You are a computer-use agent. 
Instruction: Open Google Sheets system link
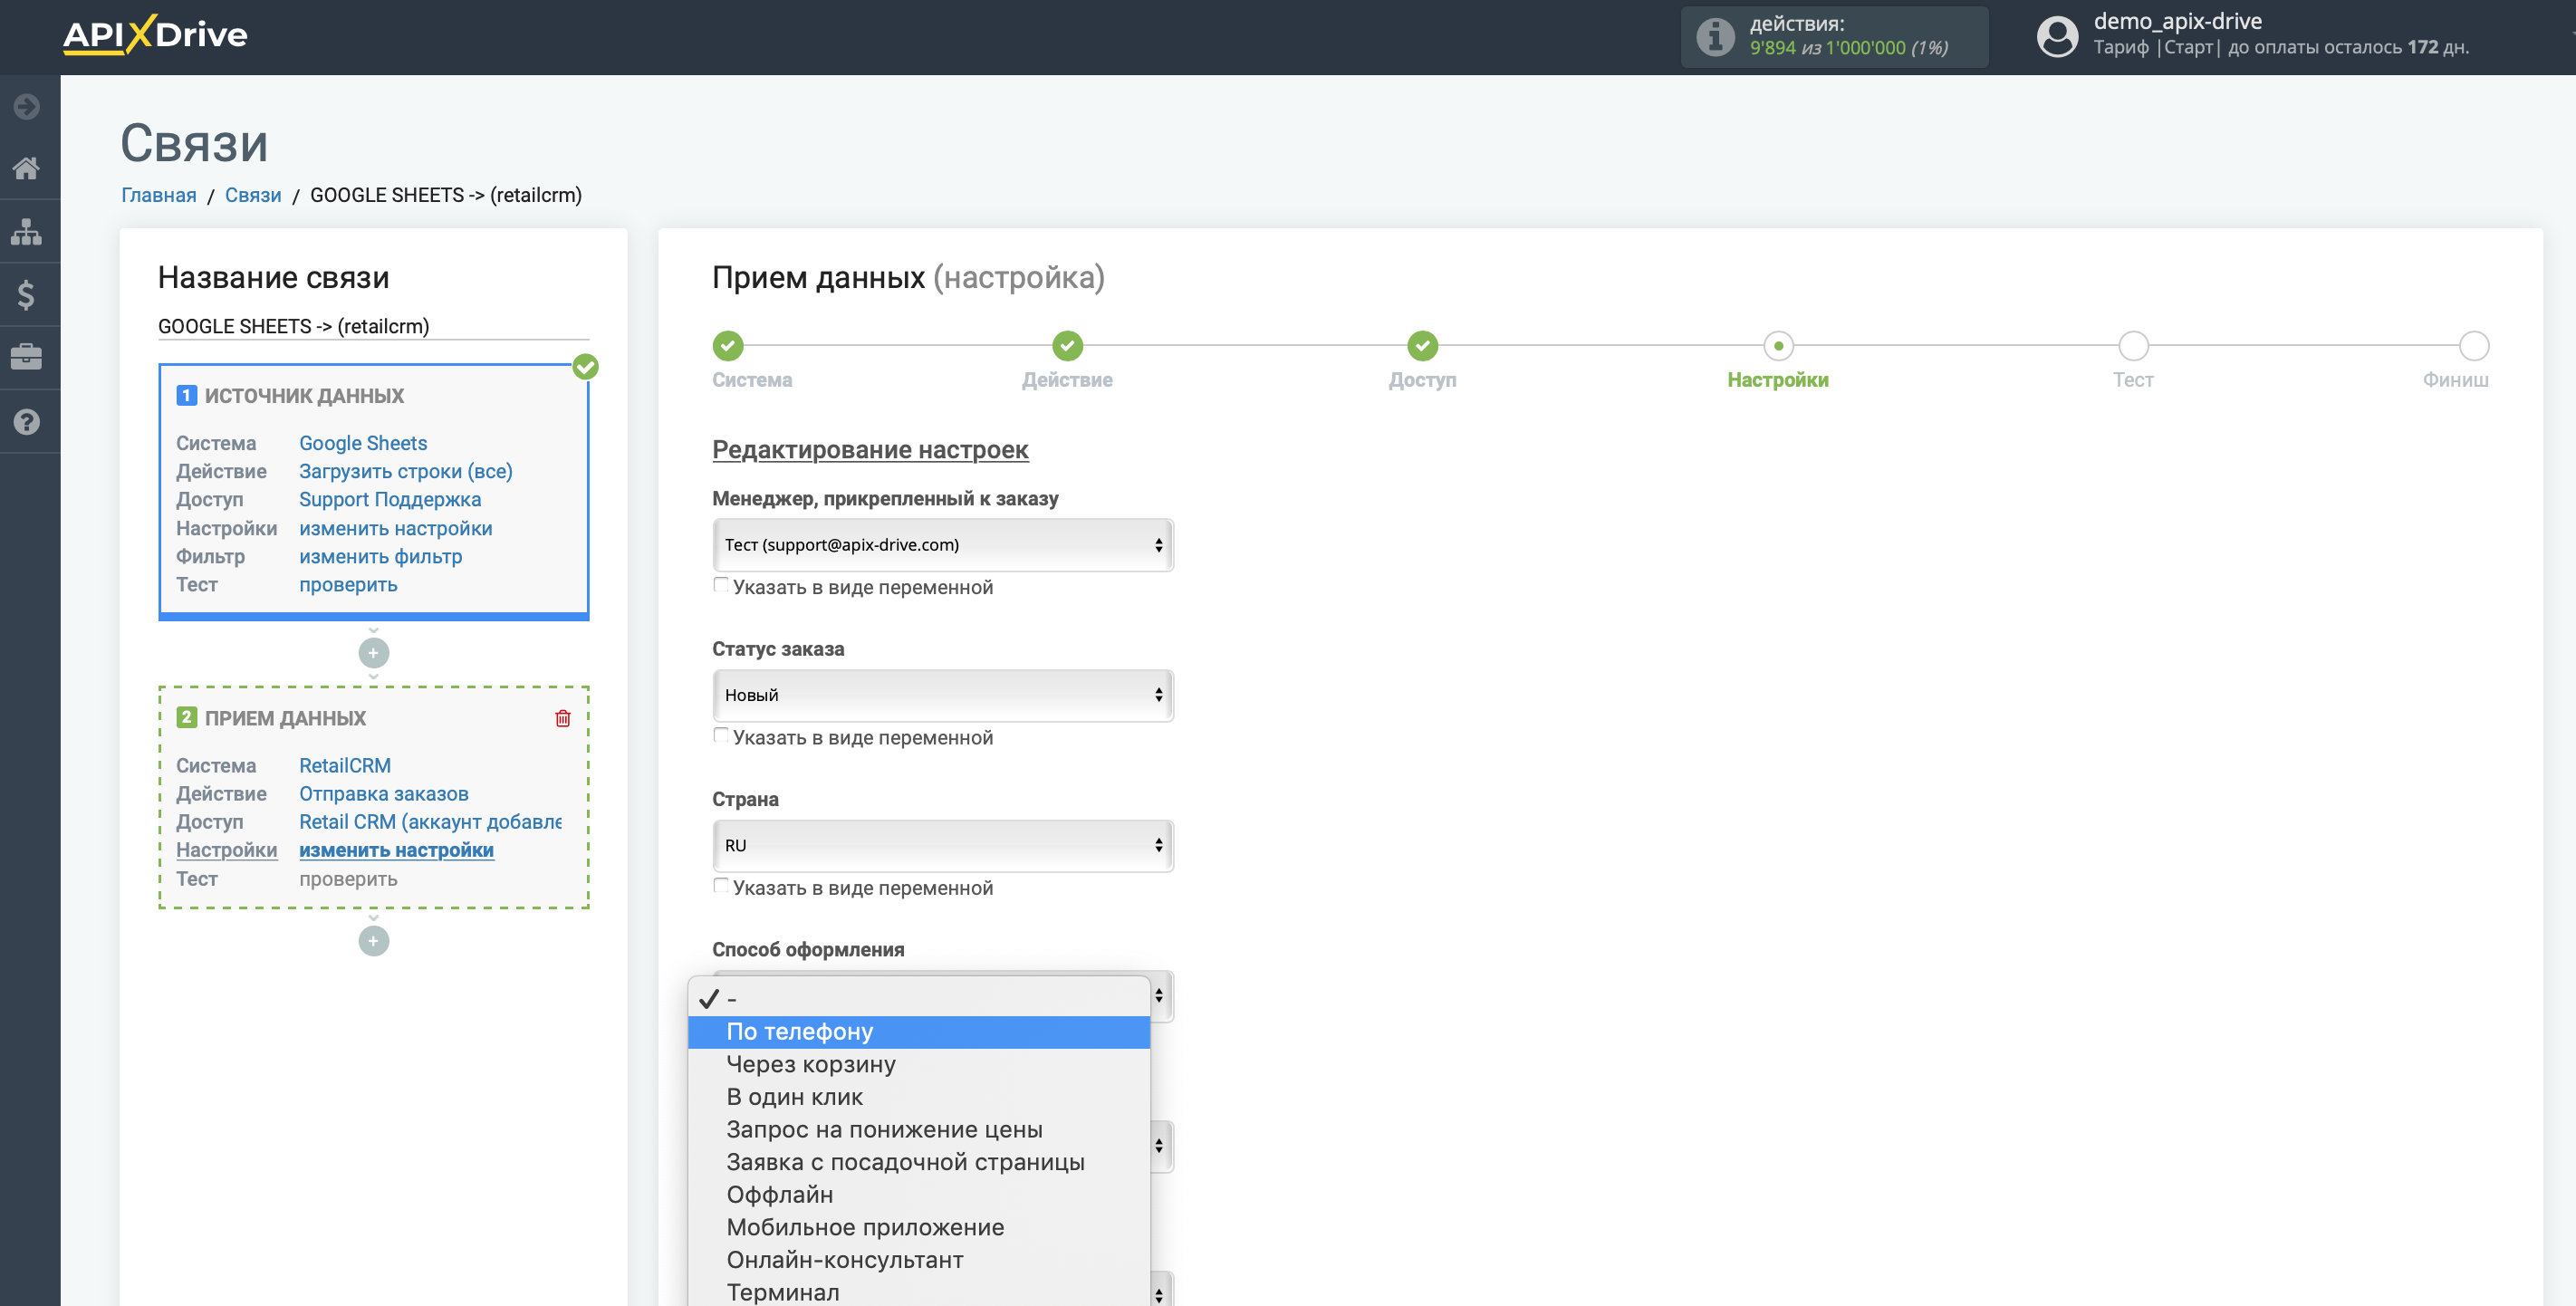click(363, 443)
